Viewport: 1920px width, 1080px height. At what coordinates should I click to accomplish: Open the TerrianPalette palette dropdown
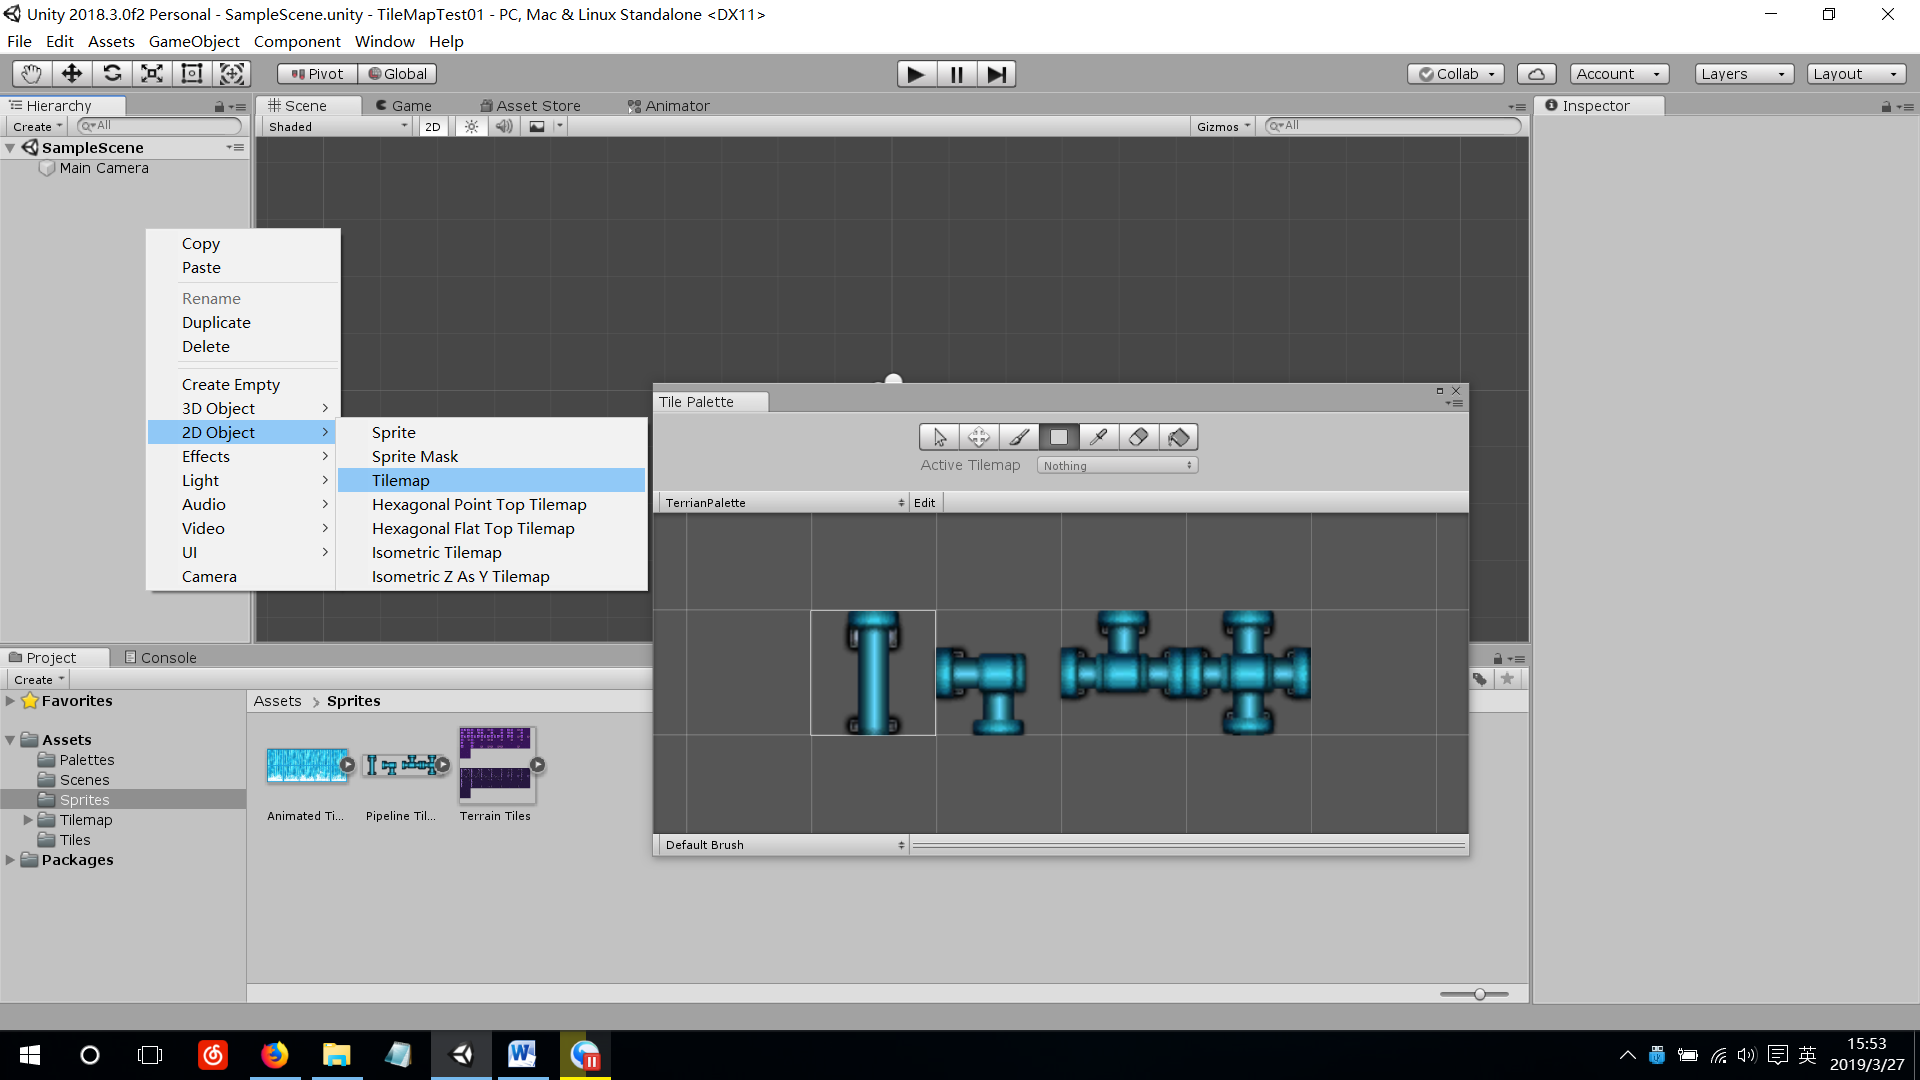pos(783,503)
